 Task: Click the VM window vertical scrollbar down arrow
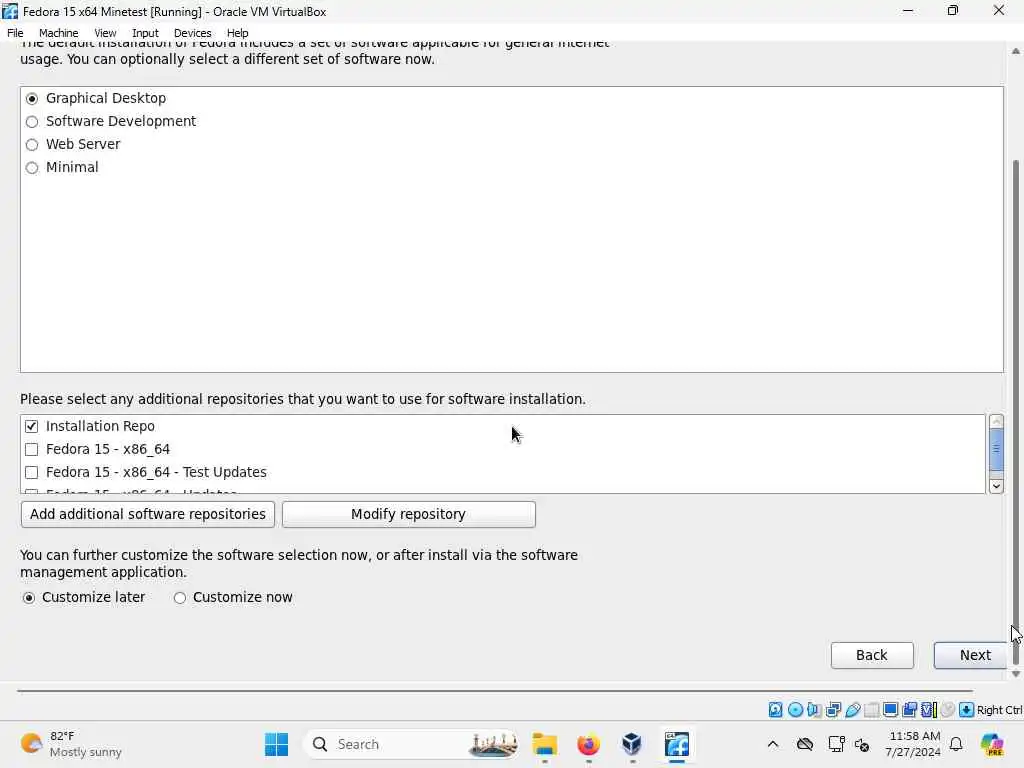(1016, 673)
